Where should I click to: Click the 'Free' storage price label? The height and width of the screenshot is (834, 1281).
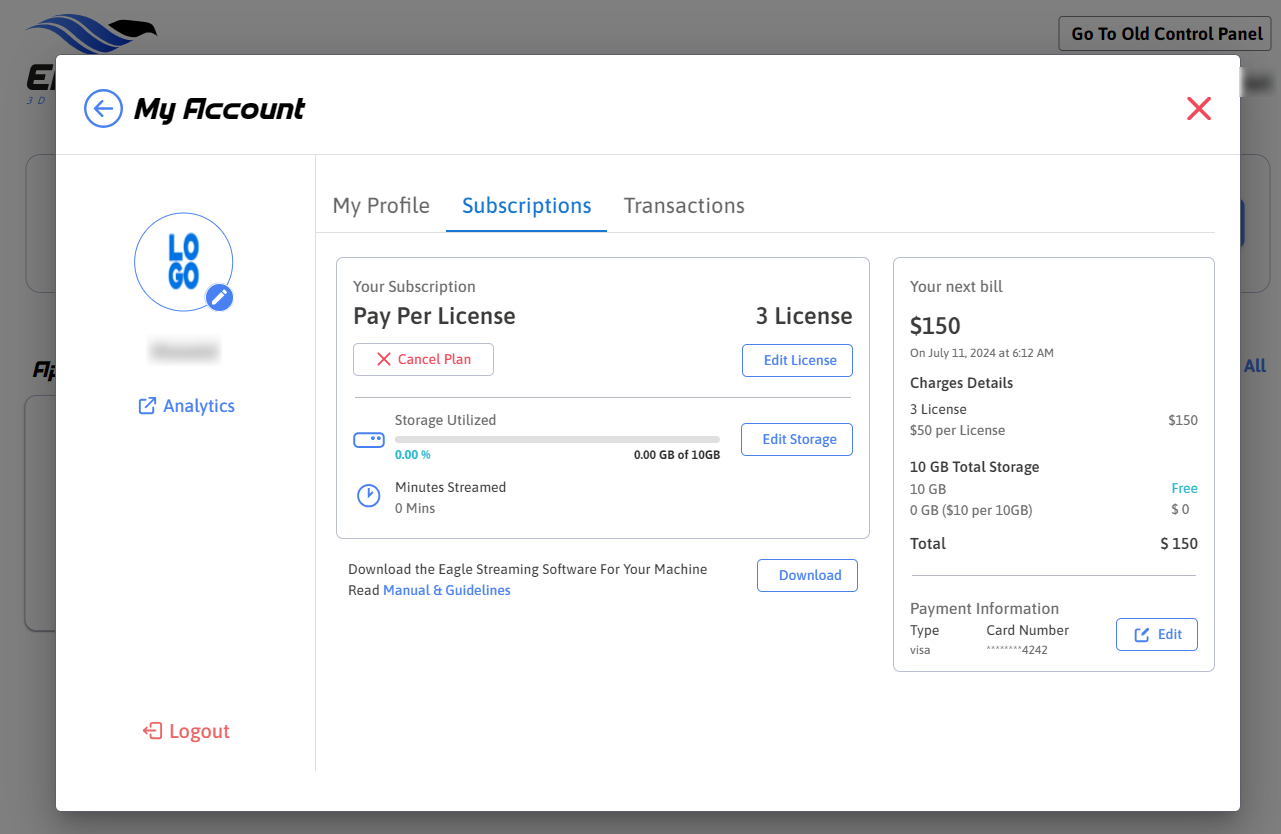pos(1185,489)
